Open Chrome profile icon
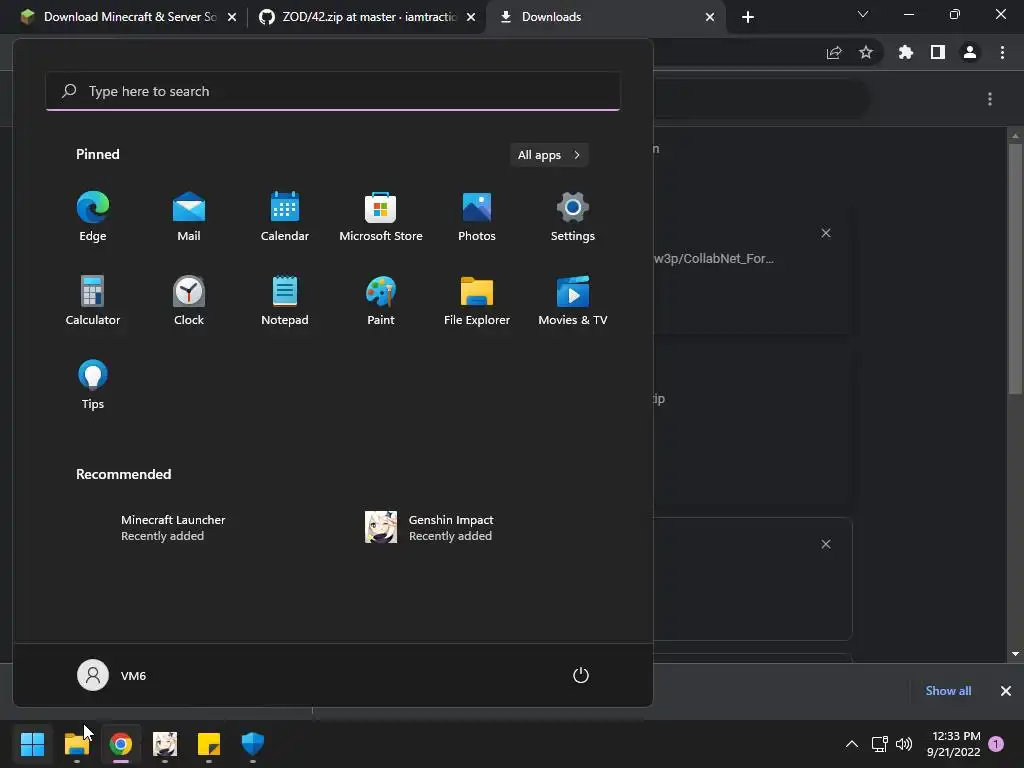1024x768 pixels. 970,53
